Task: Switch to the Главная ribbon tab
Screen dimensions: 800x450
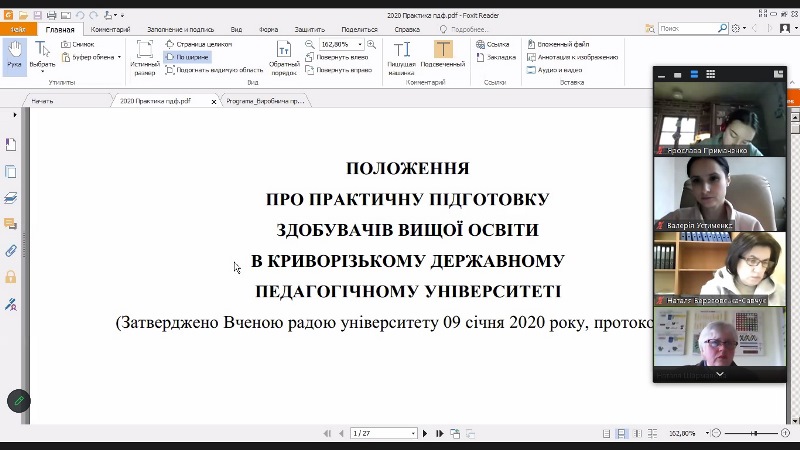Action: [60, 30]
